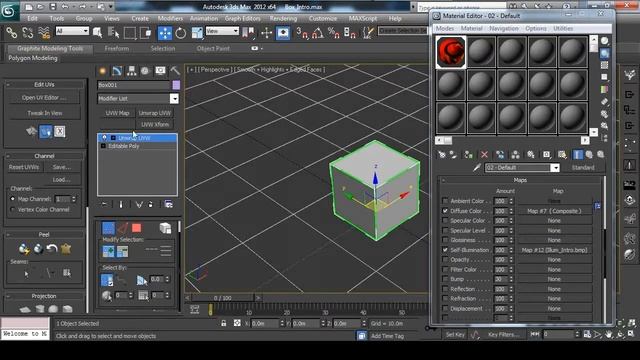Open the Motion command panel tab
The image size is (640, 360).
tap(145, 71)
